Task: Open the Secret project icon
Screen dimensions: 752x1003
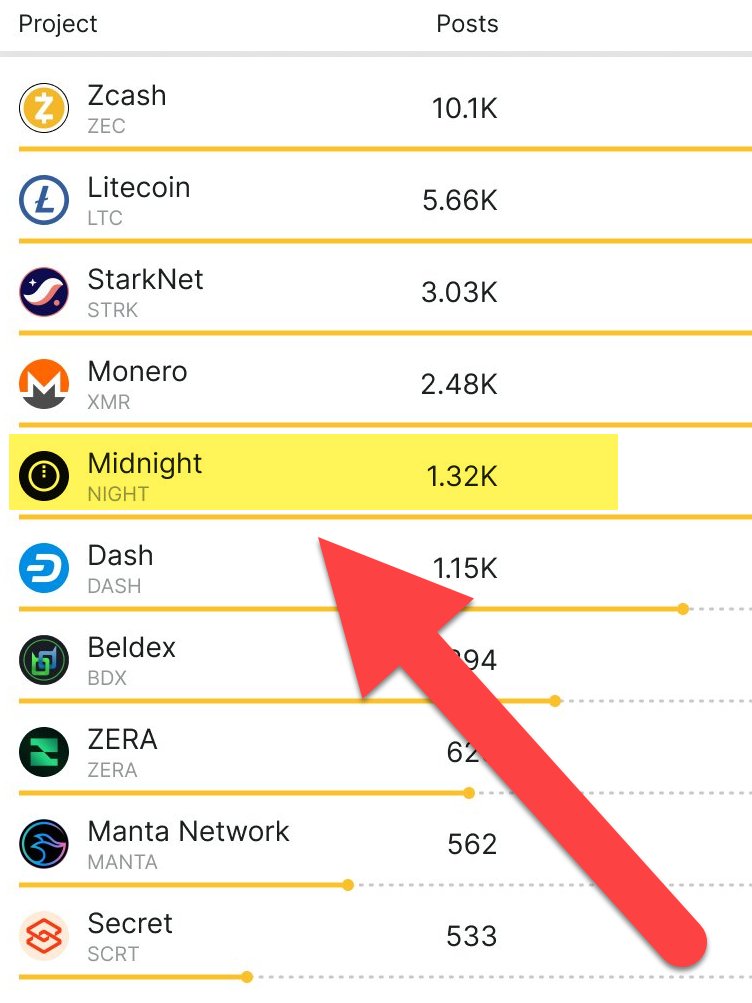Action: pyautogui.click(x=44, y=936)
